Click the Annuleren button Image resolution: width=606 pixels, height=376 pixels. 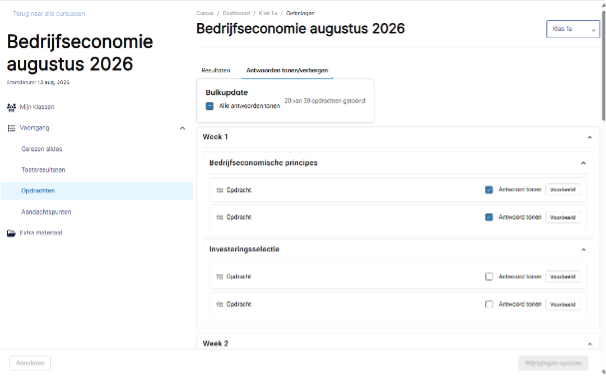pyautogui.click(x=30, y=363)
